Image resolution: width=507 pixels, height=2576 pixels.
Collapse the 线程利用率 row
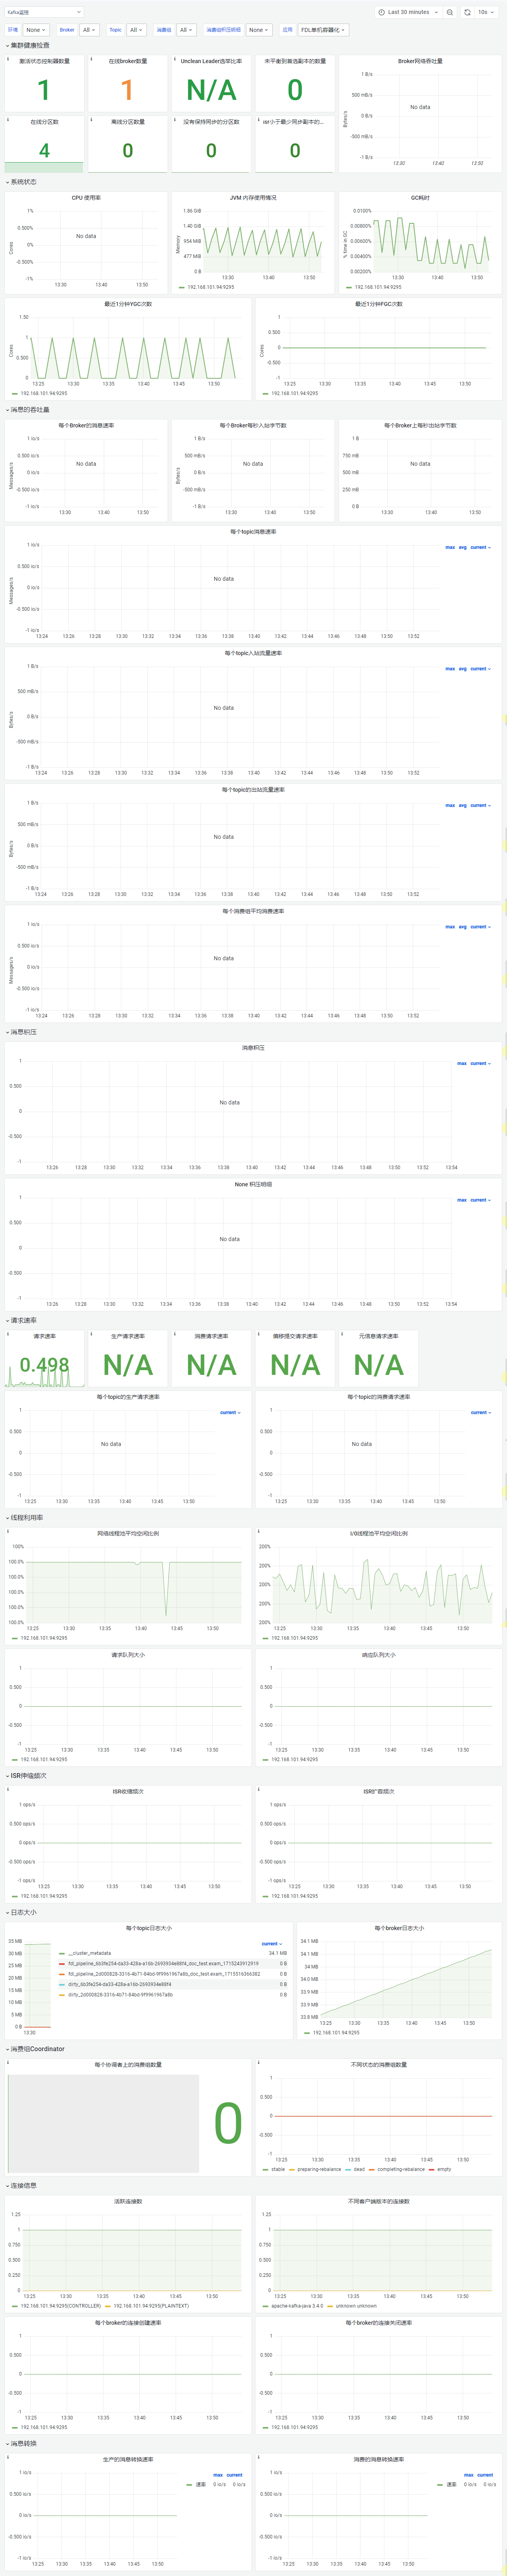tap(24, 1517)
